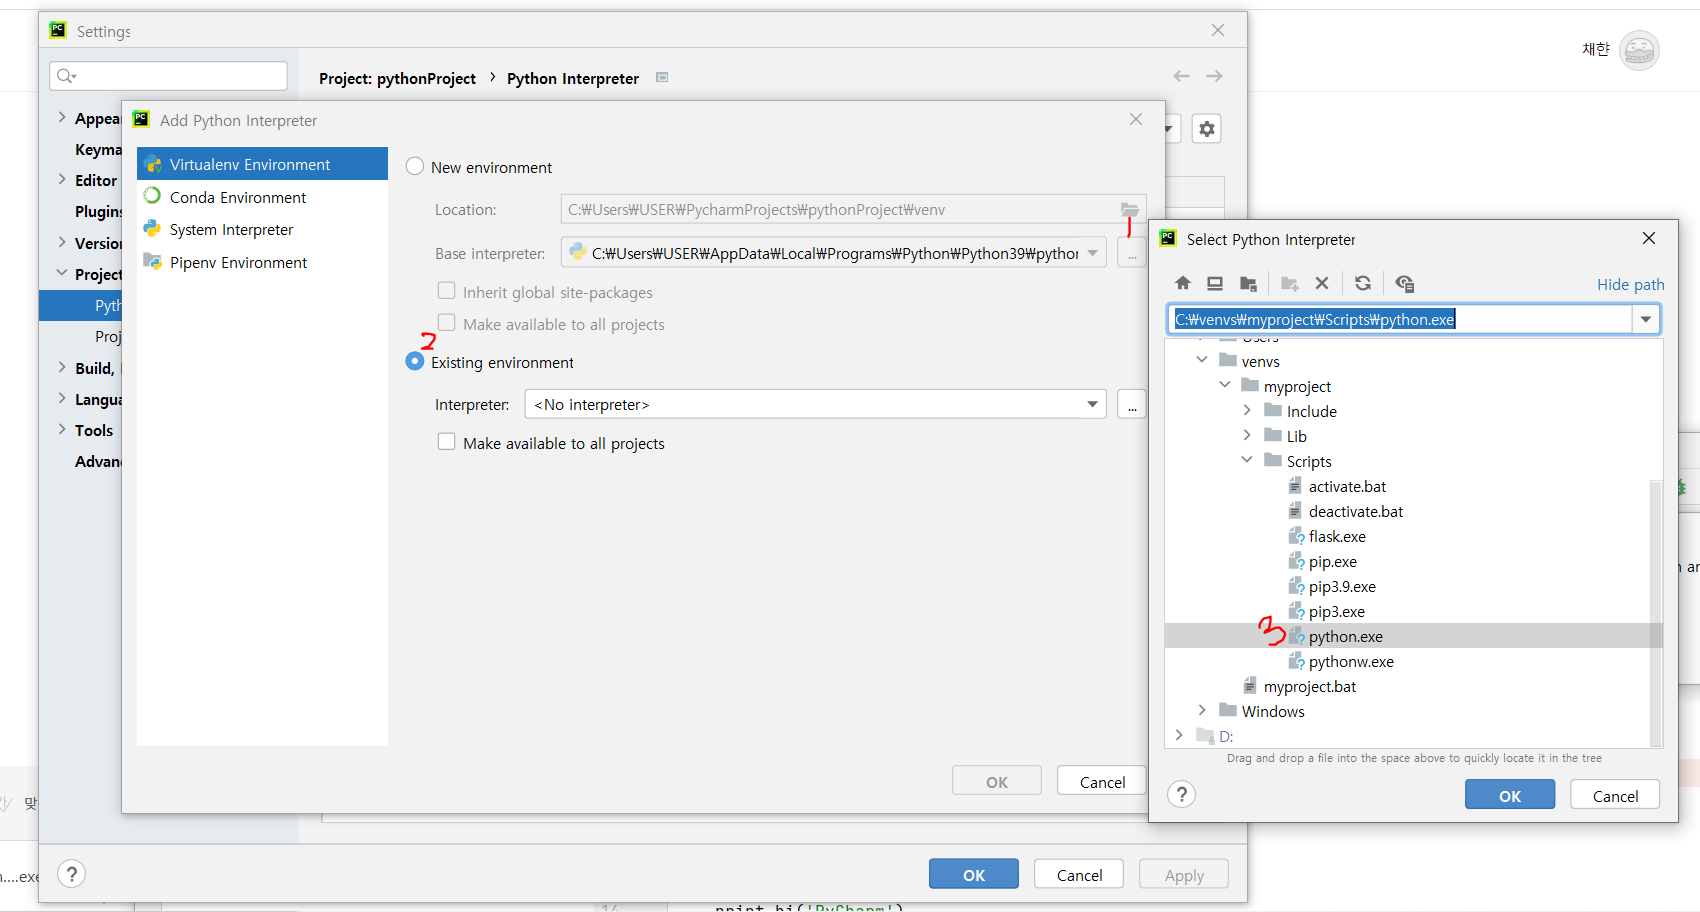Open help in Select Python Interpreter dialog
The image size is (1700, 912).
coord(1182,794)
